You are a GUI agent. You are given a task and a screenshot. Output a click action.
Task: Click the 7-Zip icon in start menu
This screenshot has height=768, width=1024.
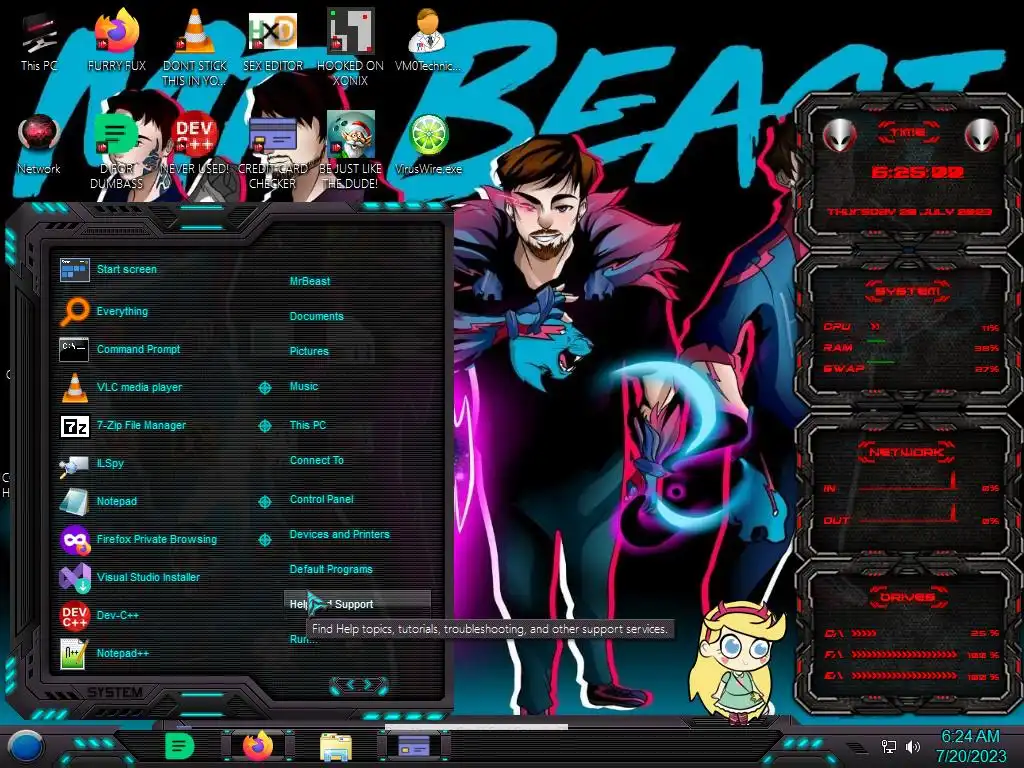pyautogui.click(x=74, y=426)
